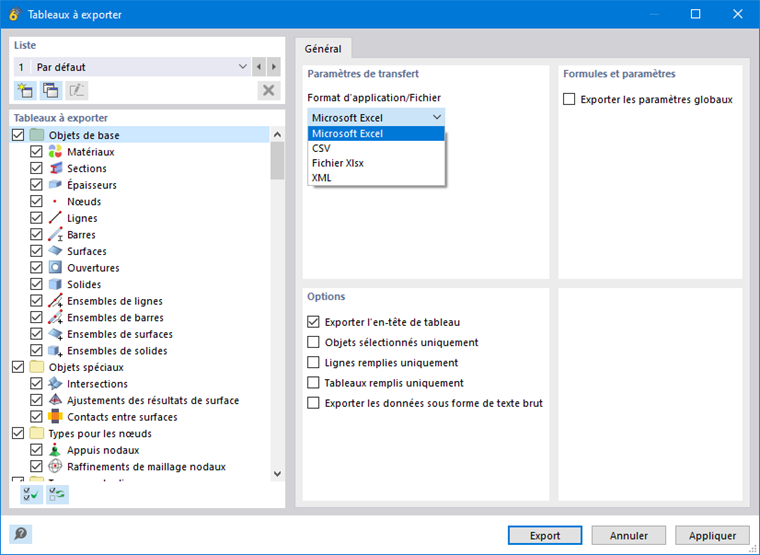Select Fichier Xlsx format option
Screen dimensions: 760x555
point(337,163)
